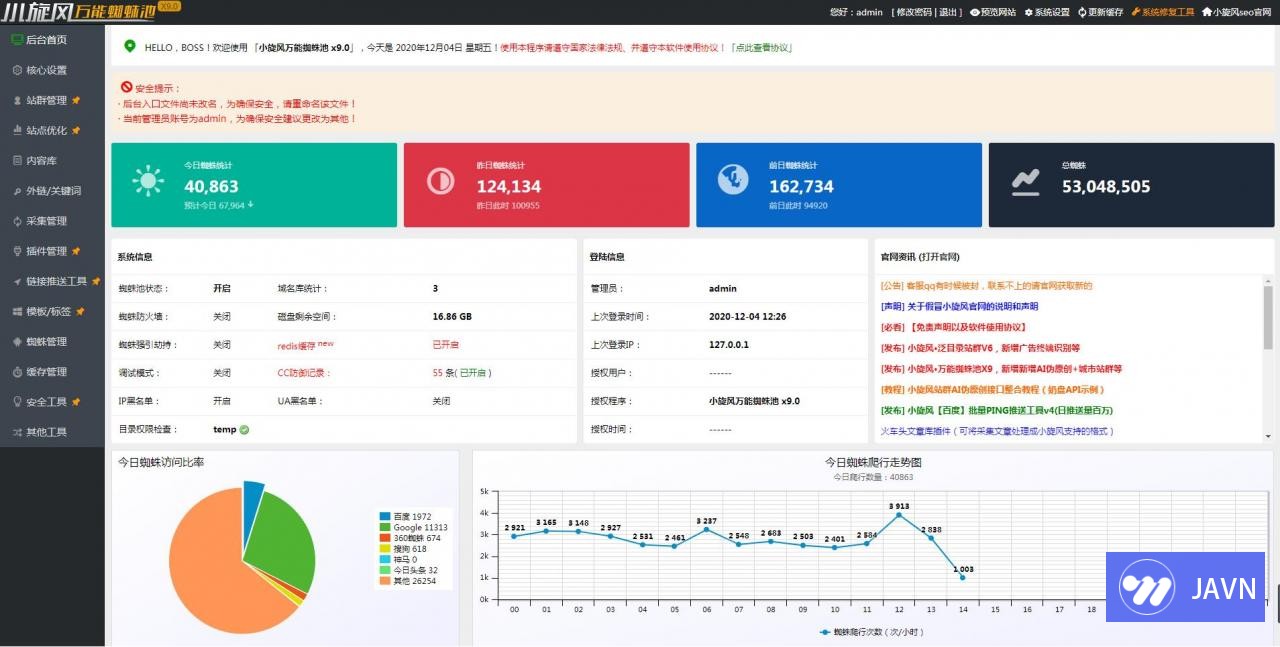Click the 16.86 GB disk space value
The height and width of the screenshot is (647, 1280).
coord(452,316)
